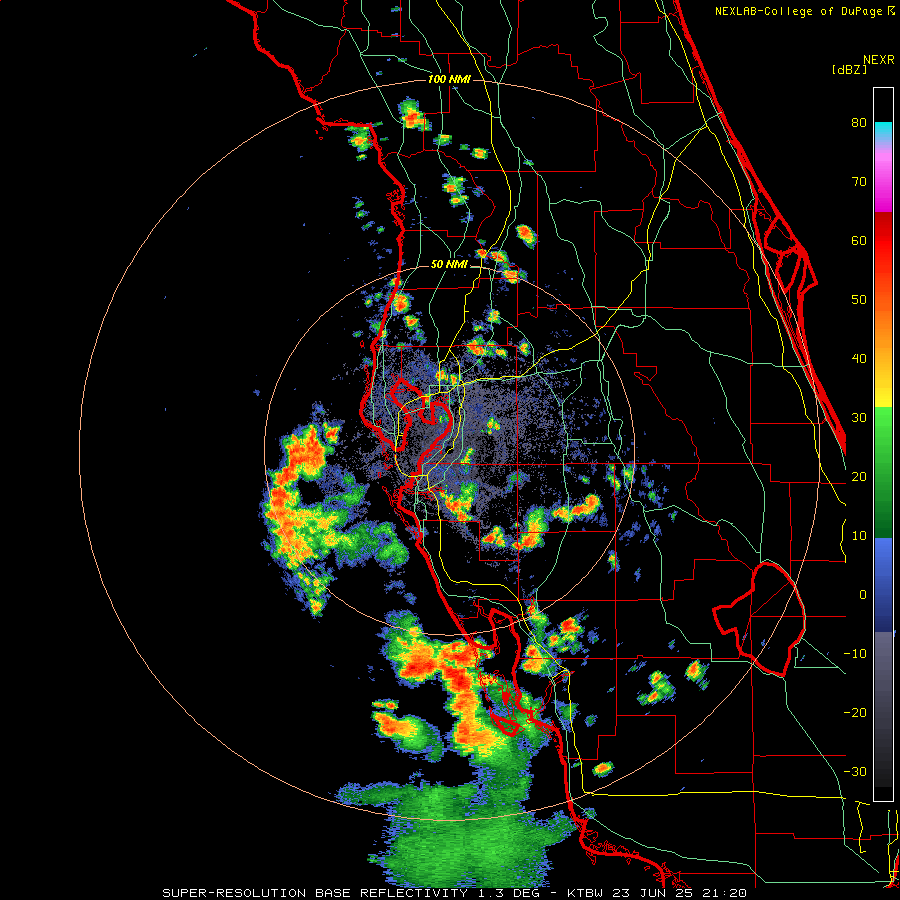The width and height of the screenshot is (900, 900).
Task: Click the 1.3 DEG elevation text
Action: tap(511, 893)
